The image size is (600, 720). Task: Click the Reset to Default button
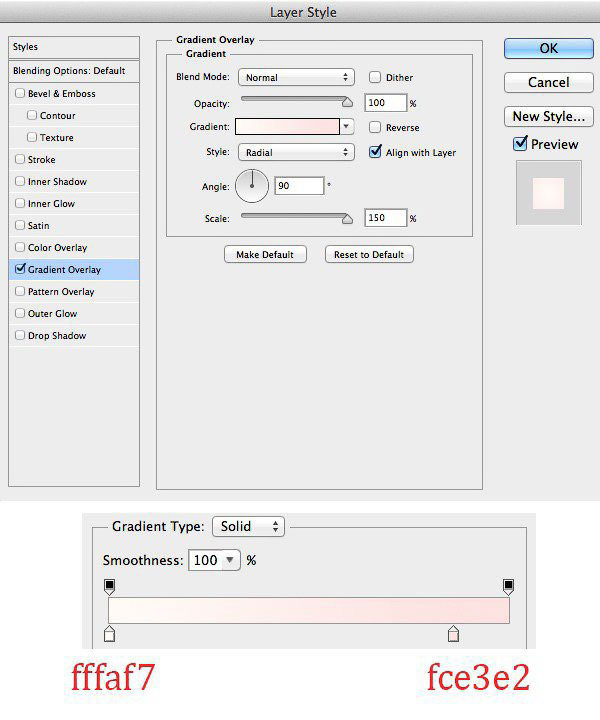(x=369, y=254)
